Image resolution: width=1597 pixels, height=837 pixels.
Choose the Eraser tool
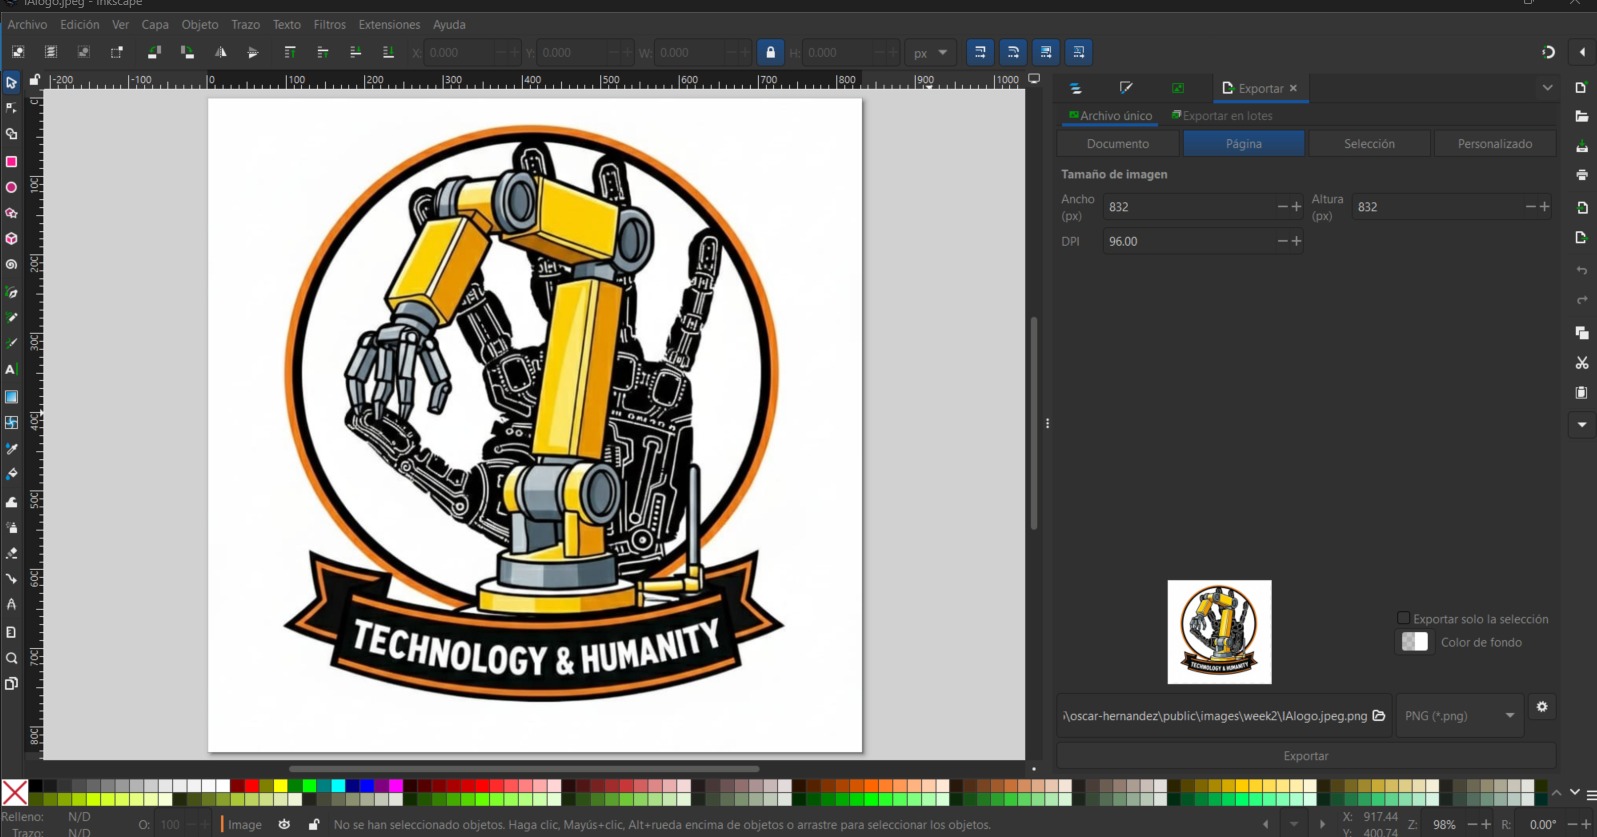(11, 553)
